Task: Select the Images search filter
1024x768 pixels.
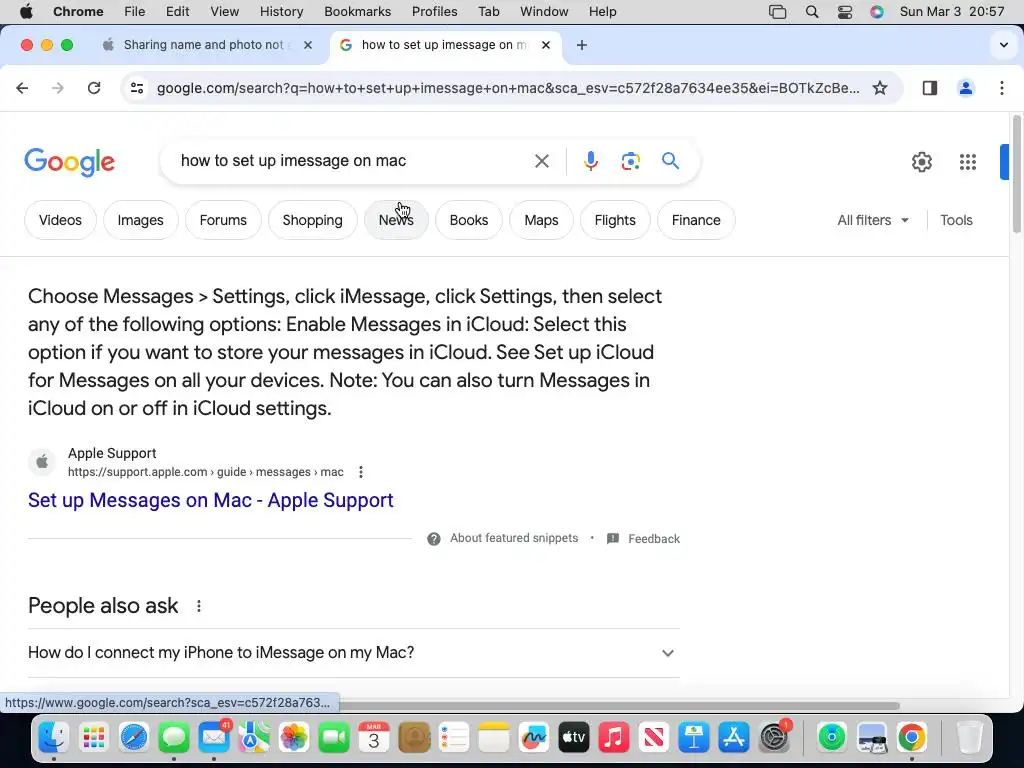Action: [x=140, y=220]
